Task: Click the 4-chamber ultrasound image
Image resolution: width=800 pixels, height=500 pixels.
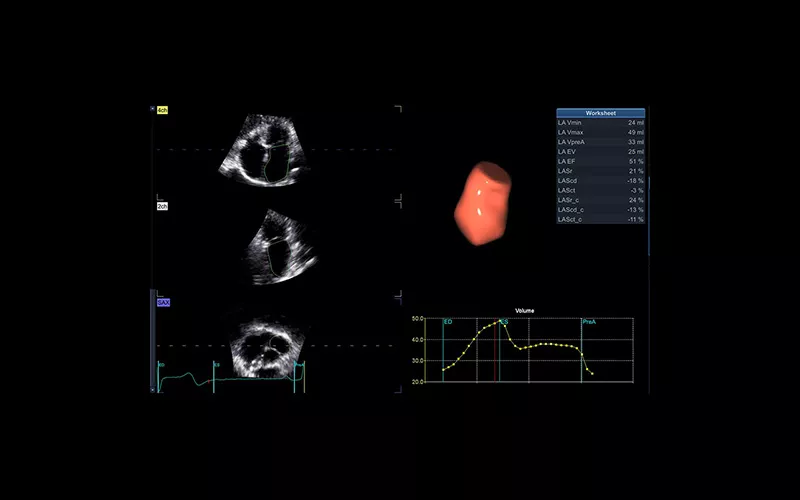Action: pos(264,149)
